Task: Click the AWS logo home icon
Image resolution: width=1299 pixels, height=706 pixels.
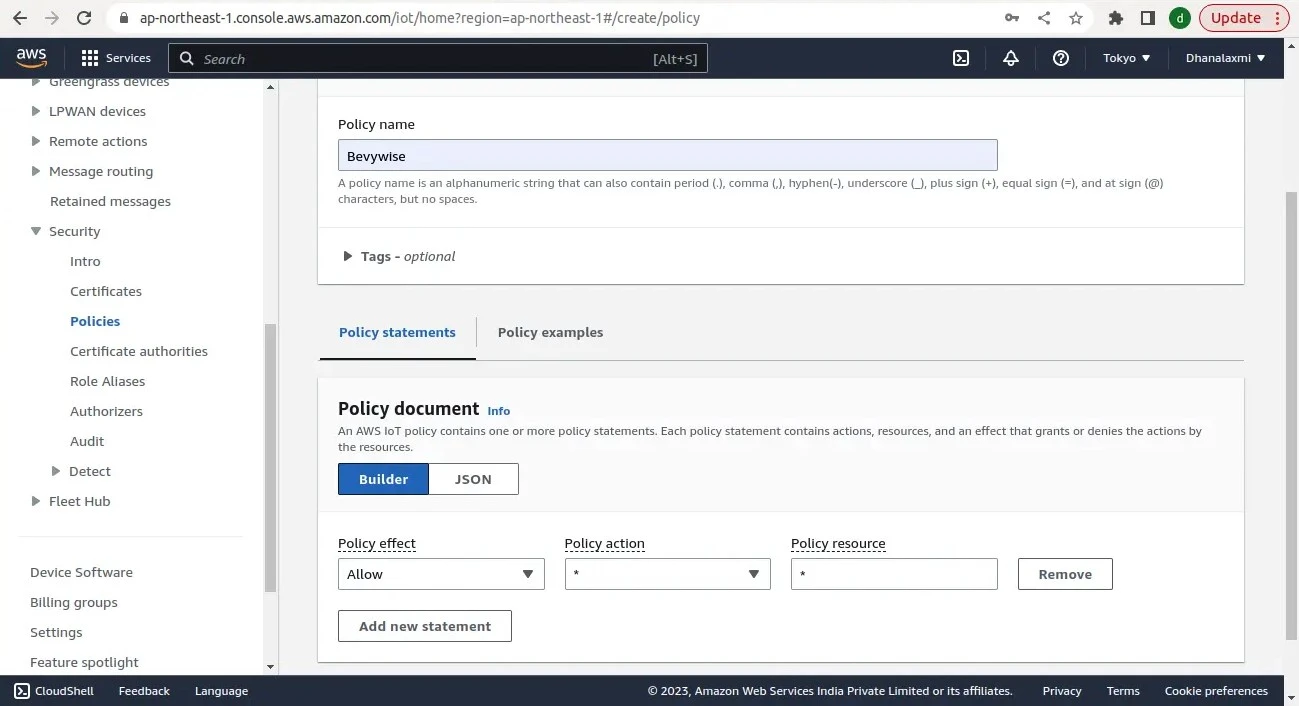Action: pyautogui.click(x=31, y=58)
